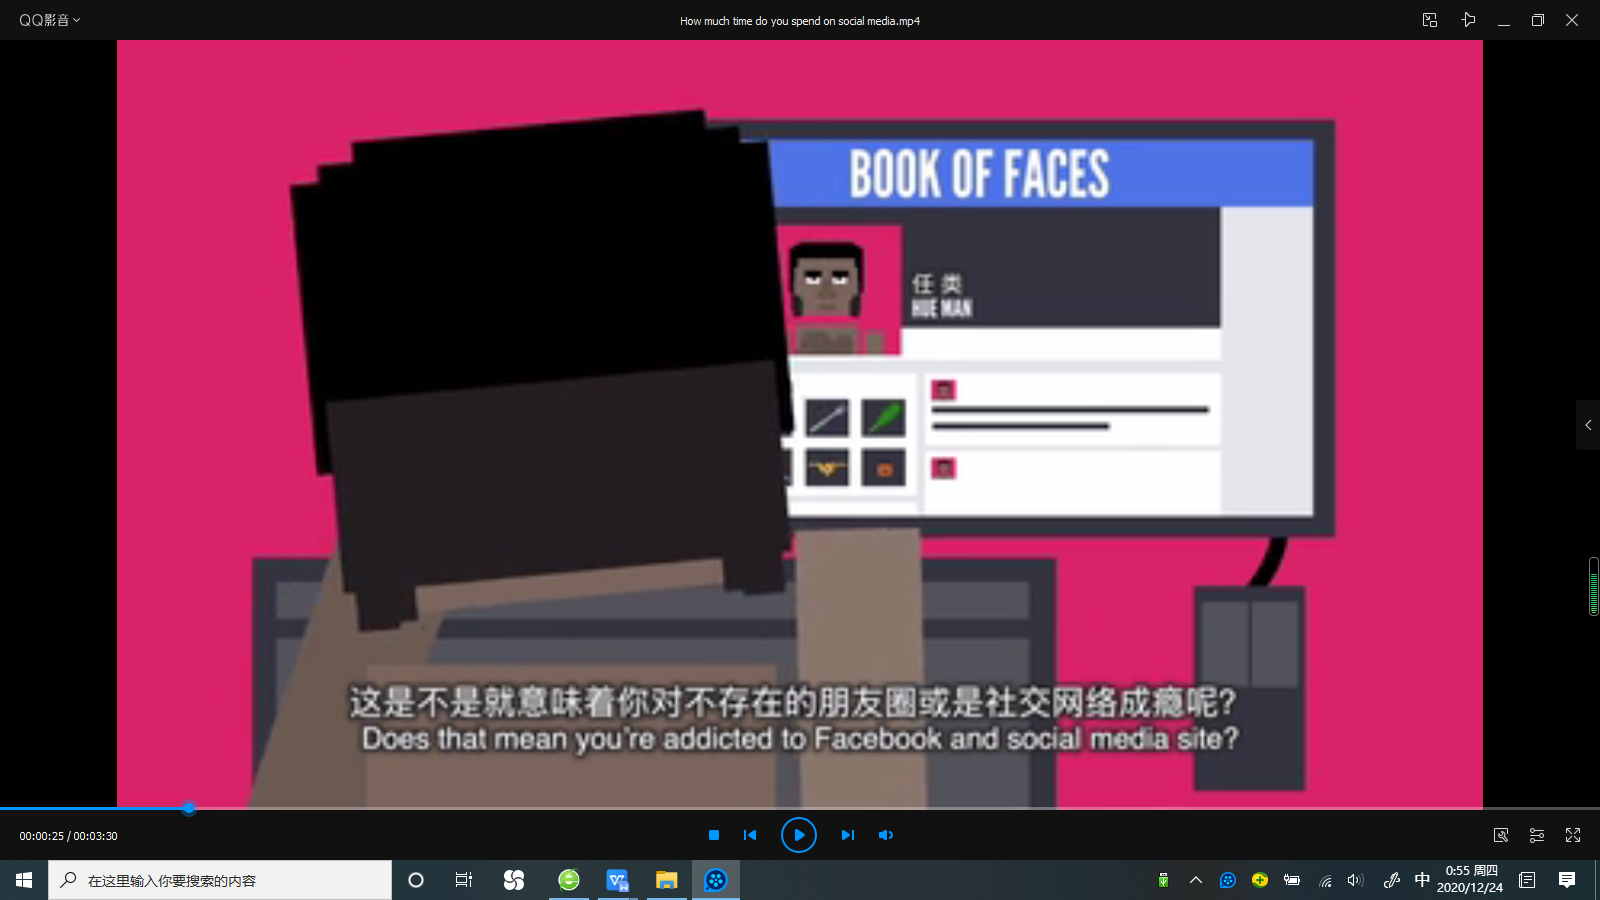The image size is (1600, 900).
Task: Skip to the previous video
Action: tap(750, 835)
